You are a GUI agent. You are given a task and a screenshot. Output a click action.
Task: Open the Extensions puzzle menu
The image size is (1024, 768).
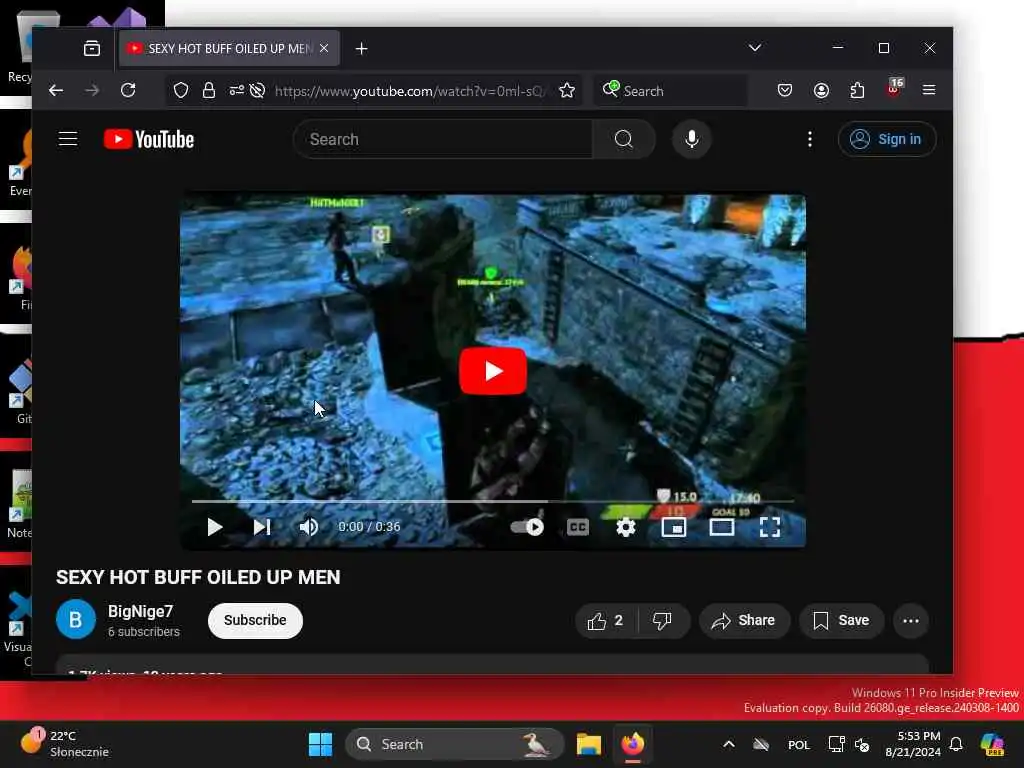pyautogui.click(x=857, y=90)
